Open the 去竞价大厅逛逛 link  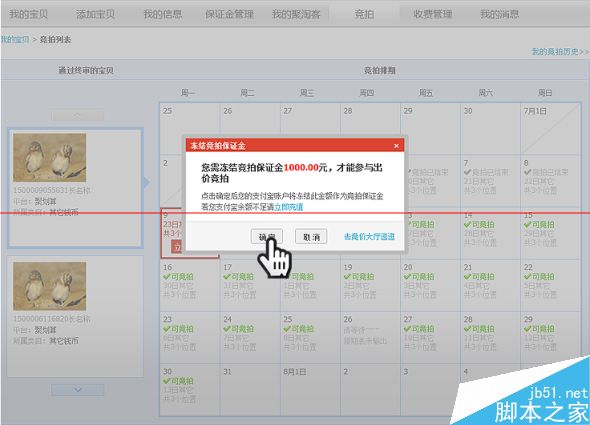369,236
